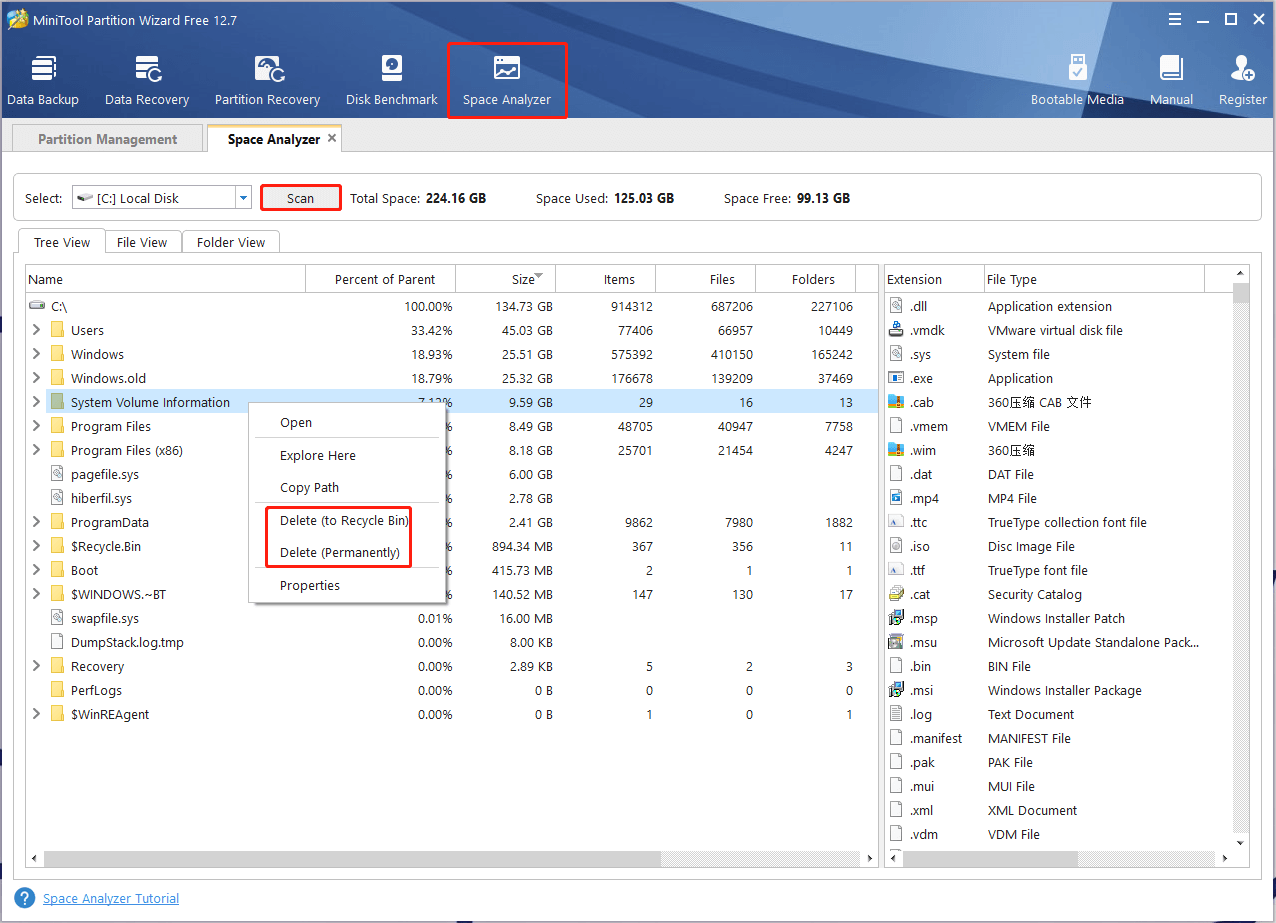Viewport: 1276px width, 923px height.
Task: Click the MiniTool app logo in title bar
Action: pos(17,20)
